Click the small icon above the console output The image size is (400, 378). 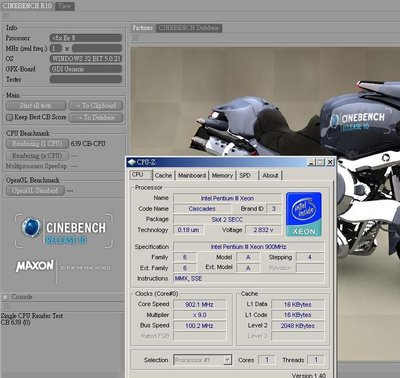5,306
